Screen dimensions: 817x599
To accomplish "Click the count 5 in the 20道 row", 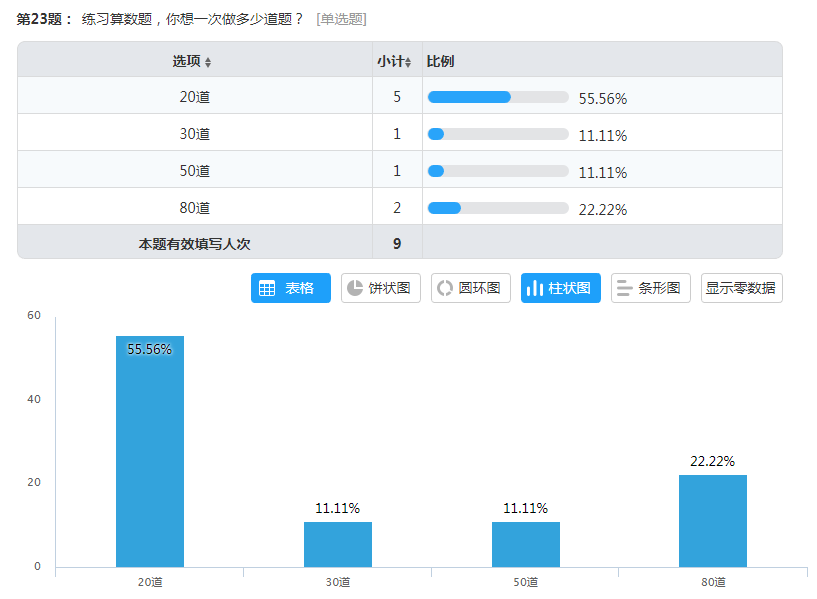I will [x=397, y=97].
